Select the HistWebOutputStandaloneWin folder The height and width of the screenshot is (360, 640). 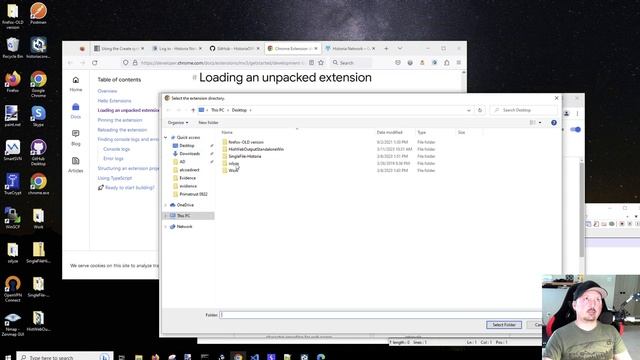tap(256, 149)
